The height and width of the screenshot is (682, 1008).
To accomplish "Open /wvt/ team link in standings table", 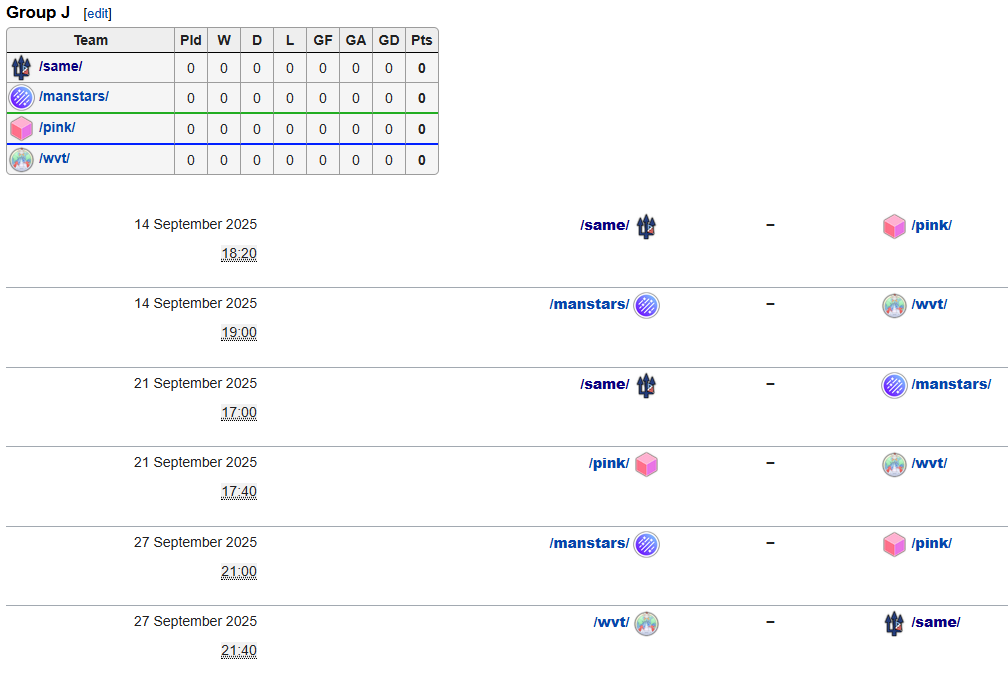I will (x=55, y=158).
